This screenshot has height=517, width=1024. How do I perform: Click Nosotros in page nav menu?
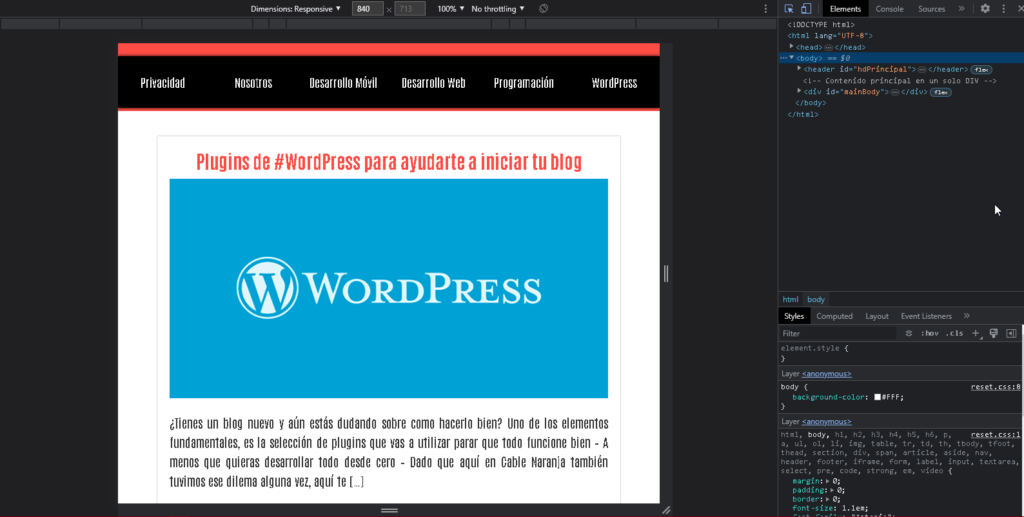253,83
